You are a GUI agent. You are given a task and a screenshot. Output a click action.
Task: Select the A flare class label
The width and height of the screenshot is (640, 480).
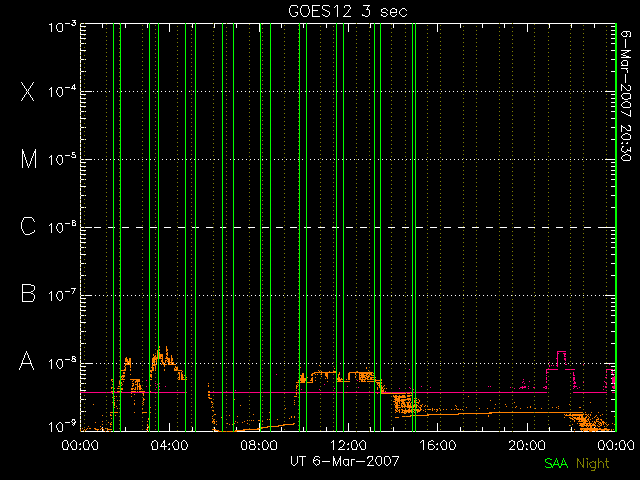(x=27, y=360)
